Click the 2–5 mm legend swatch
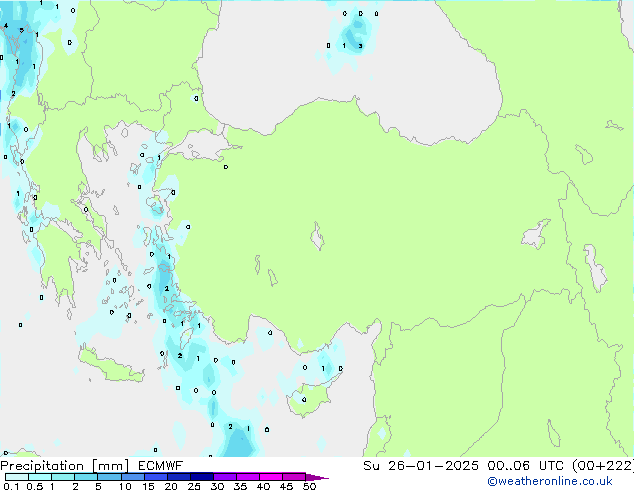The image size is (634, 490). (x=86, y=477)
